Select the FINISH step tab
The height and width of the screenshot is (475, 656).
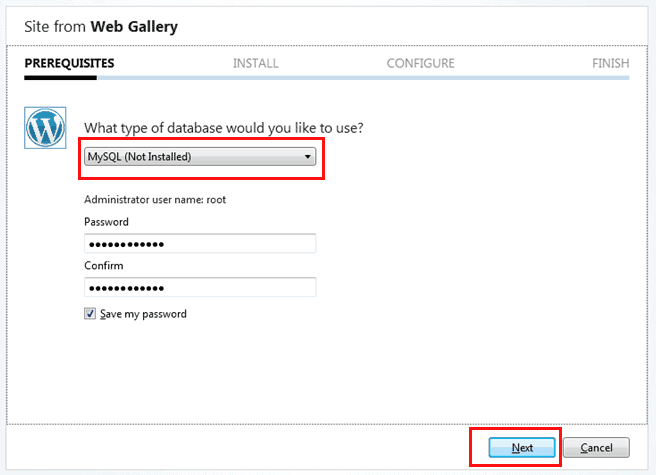coord(610,63)
